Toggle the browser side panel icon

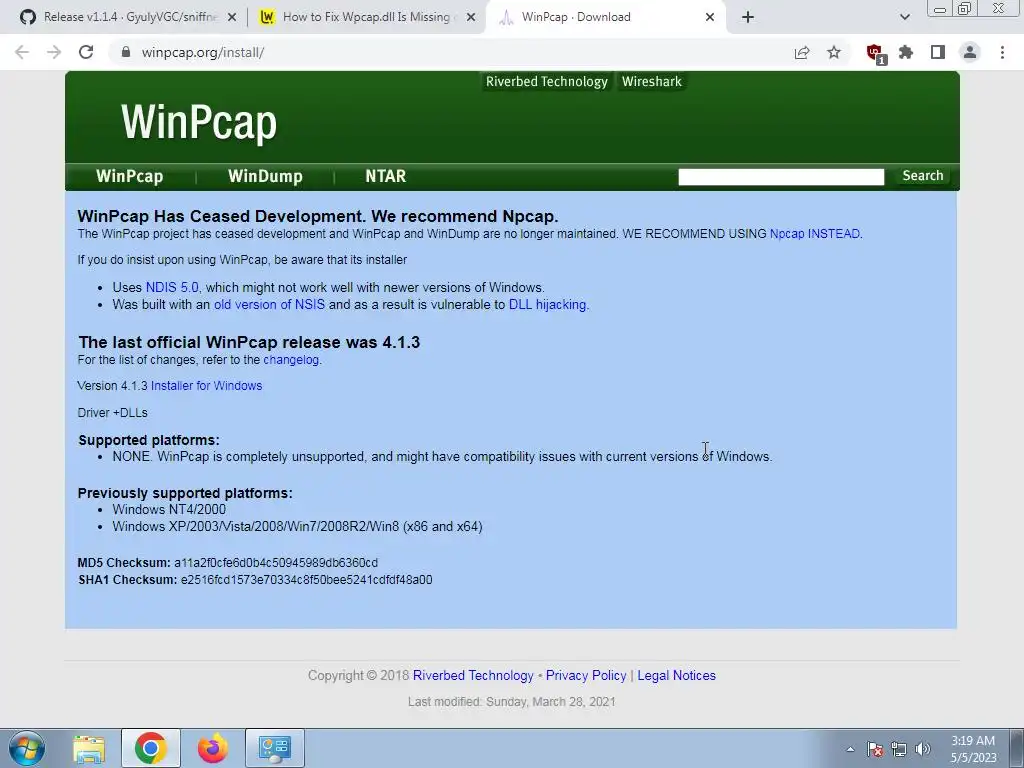click(x=938, y=52)
